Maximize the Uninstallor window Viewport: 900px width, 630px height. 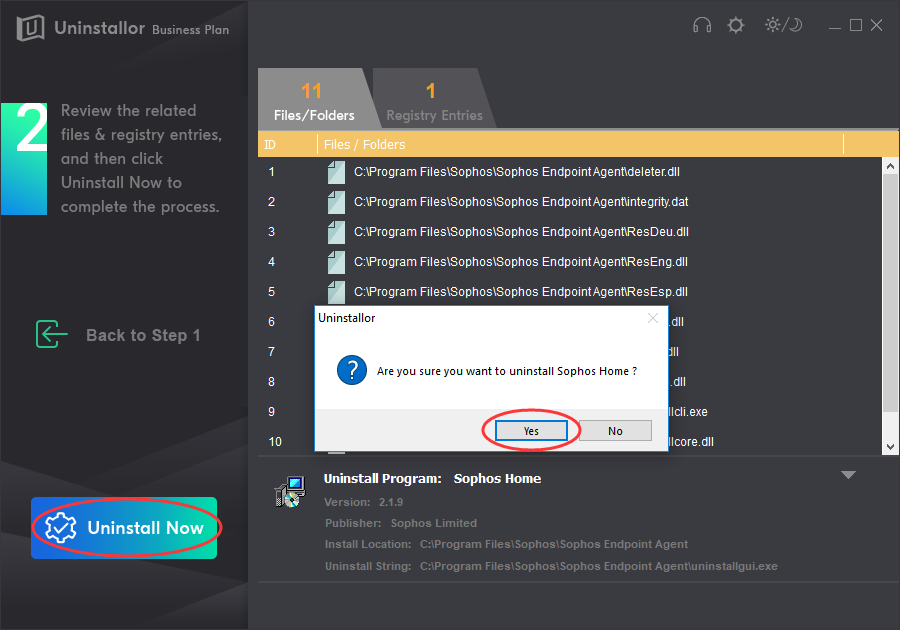pos(856,25)
